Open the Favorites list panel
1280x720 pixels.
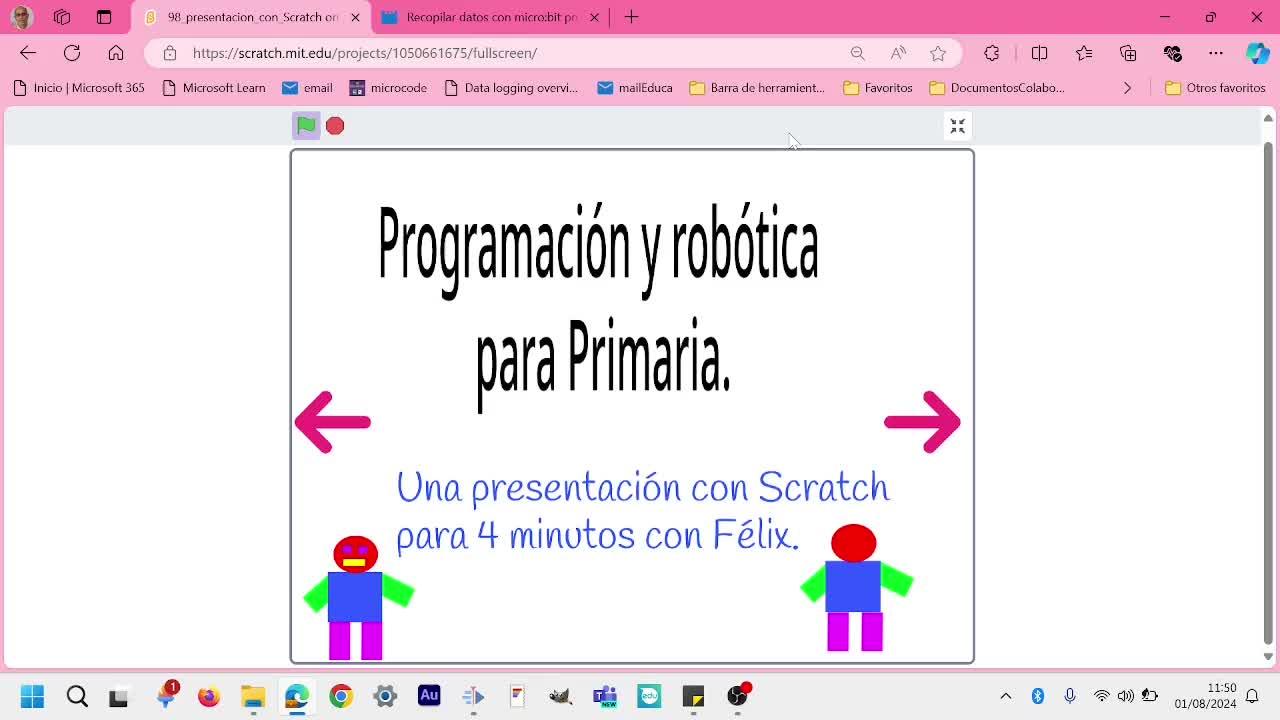coord(1084,53)
